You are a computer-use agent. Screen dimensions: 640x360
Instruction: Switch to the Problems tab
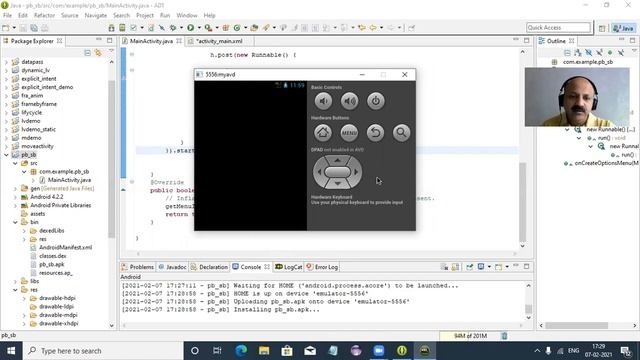pos(138,267)
